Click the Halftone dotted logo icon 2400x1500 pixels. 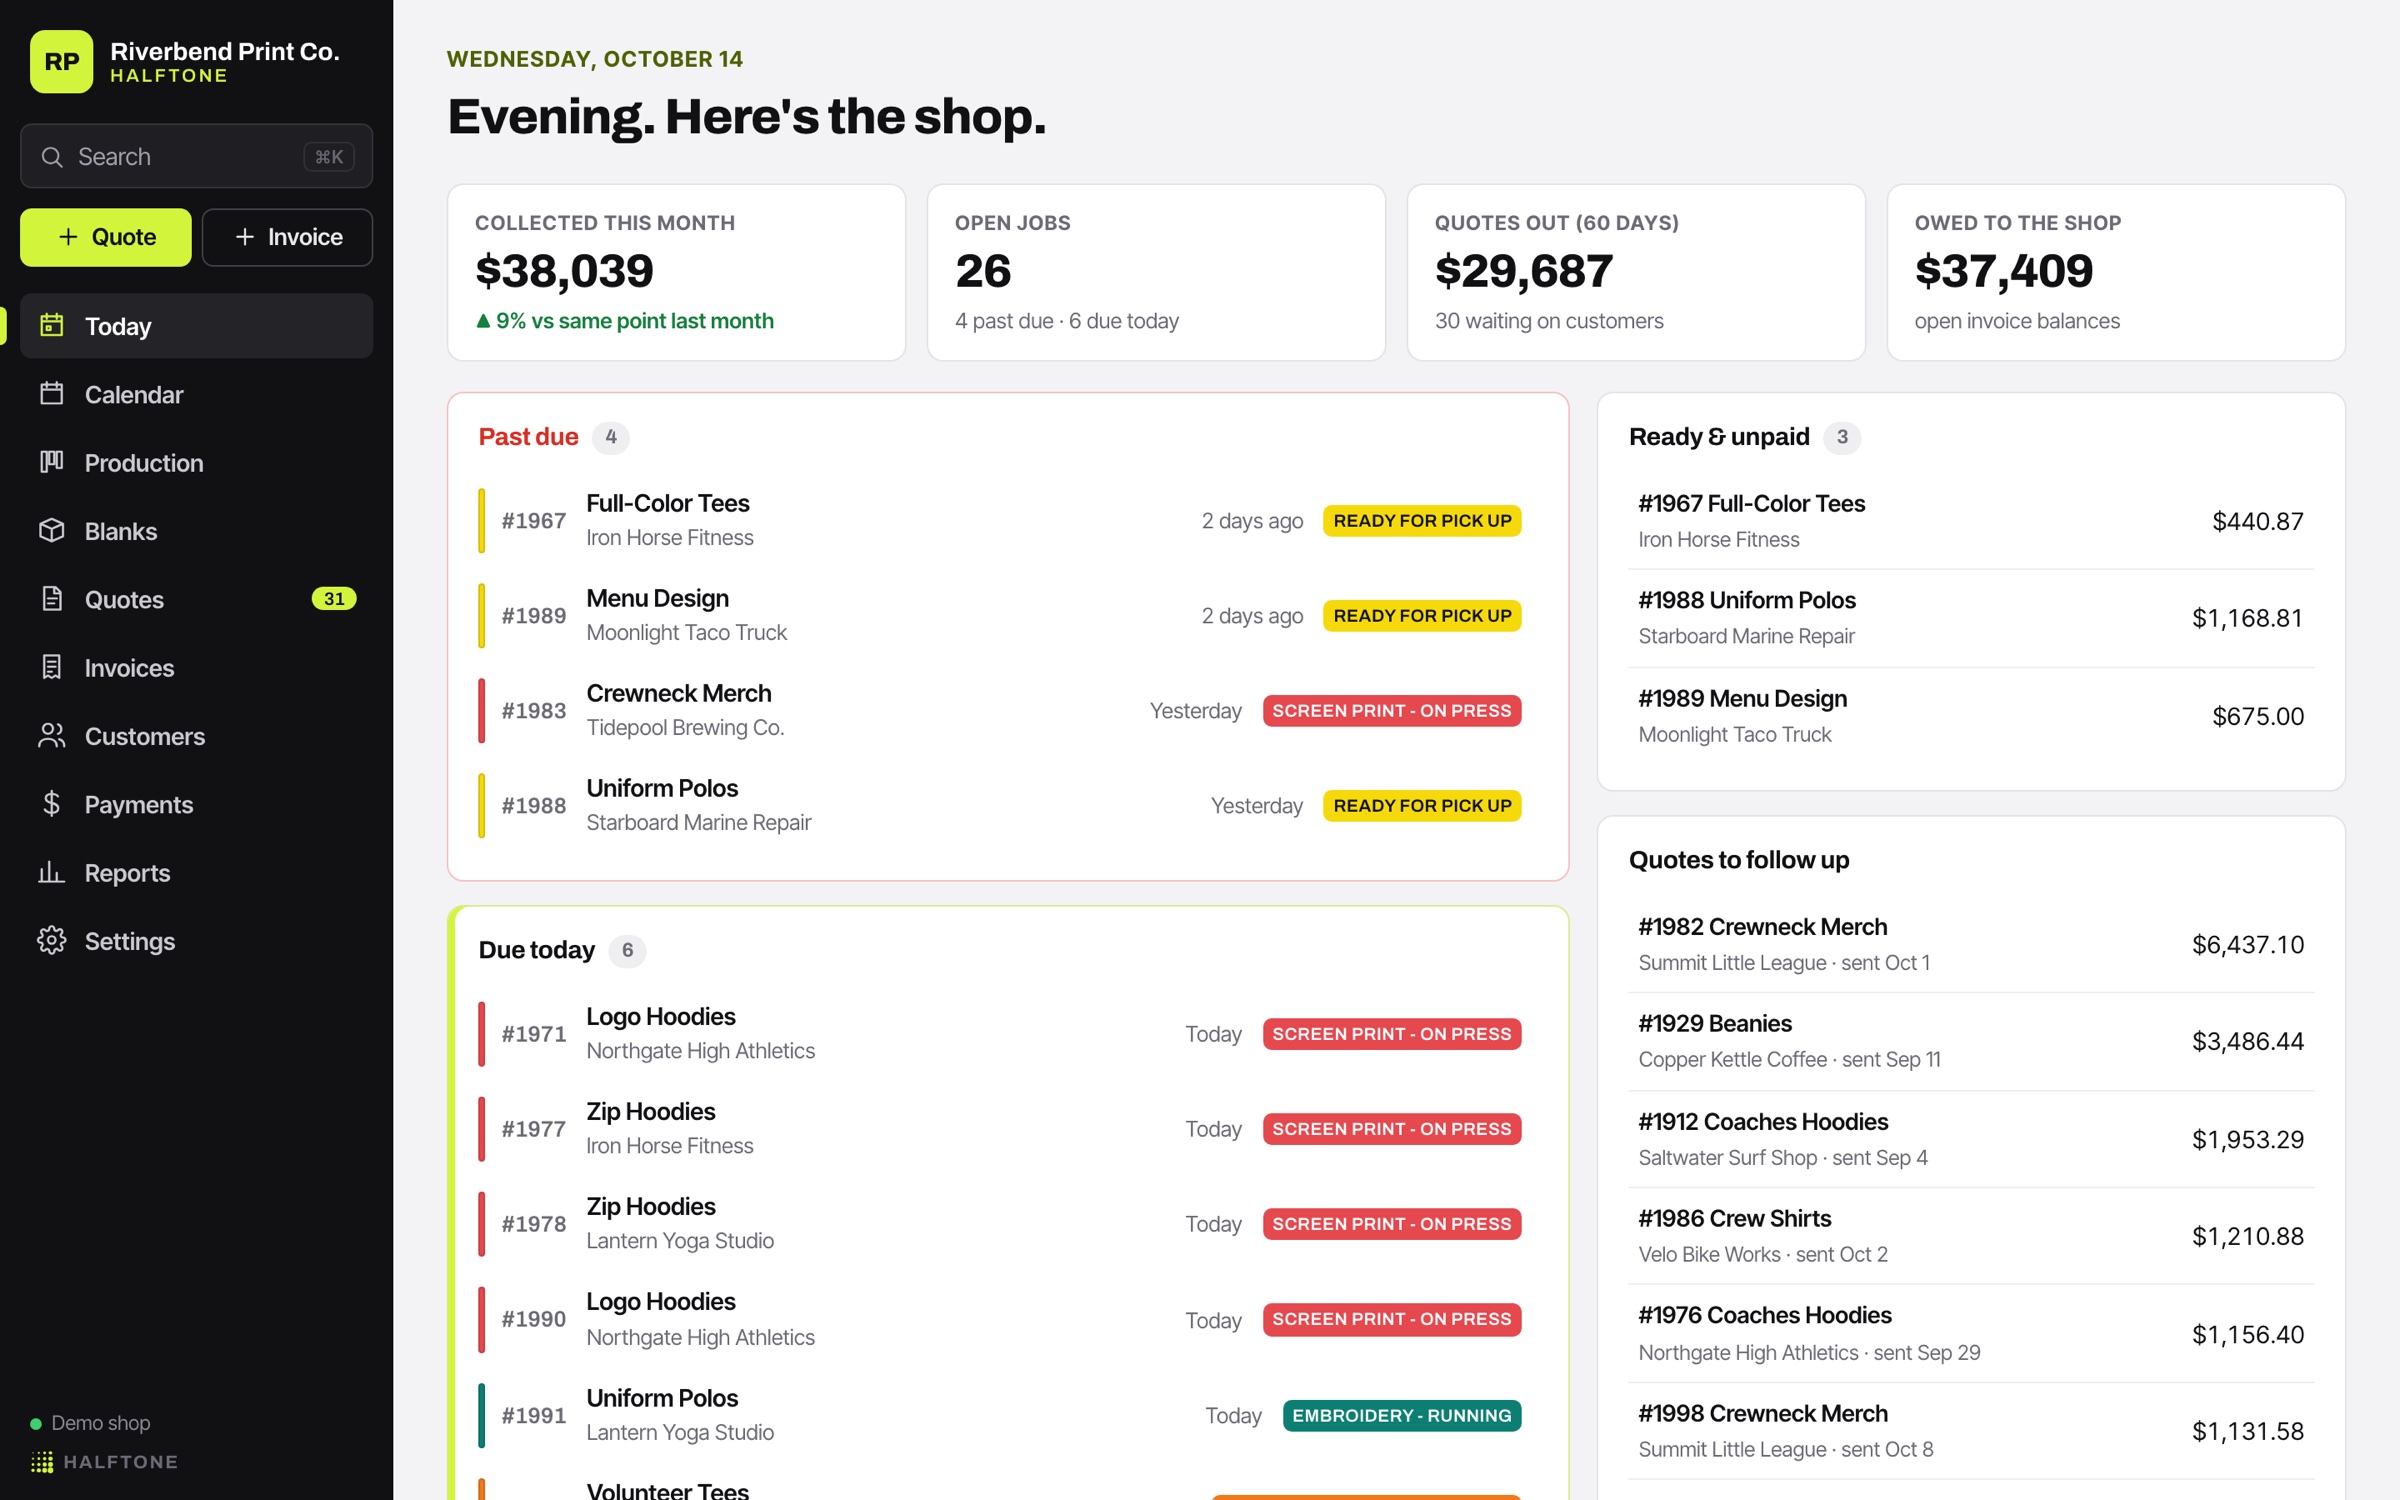(42, 1462)
